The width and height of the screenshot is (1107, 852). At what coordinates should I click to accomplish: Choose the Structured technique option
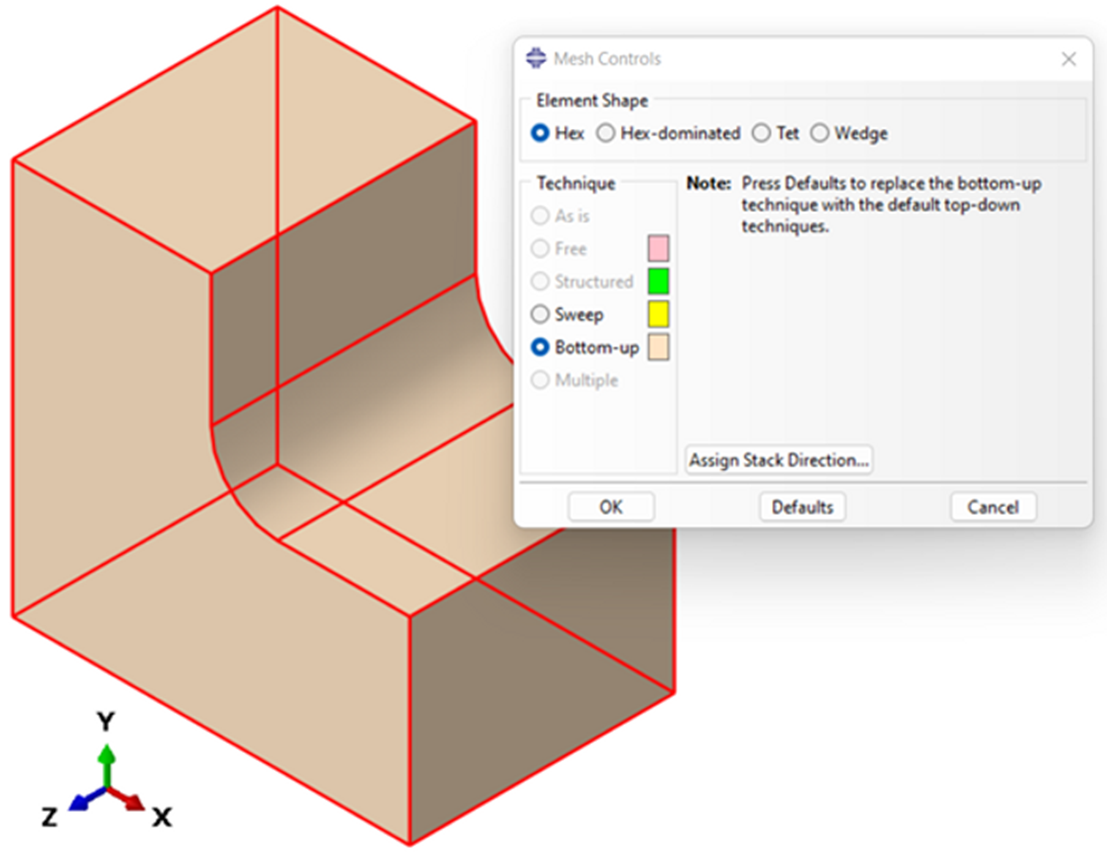[x=541, y=282]
